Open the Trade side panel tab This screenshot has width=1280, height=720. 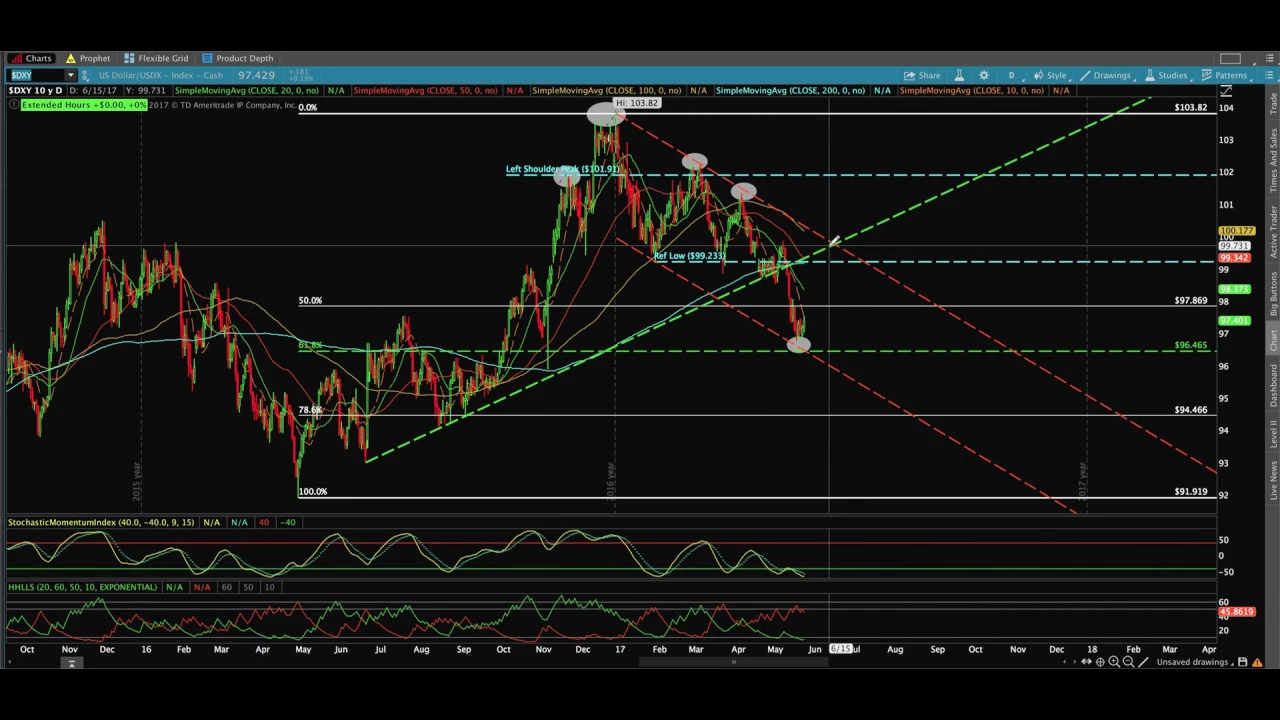1273,103
